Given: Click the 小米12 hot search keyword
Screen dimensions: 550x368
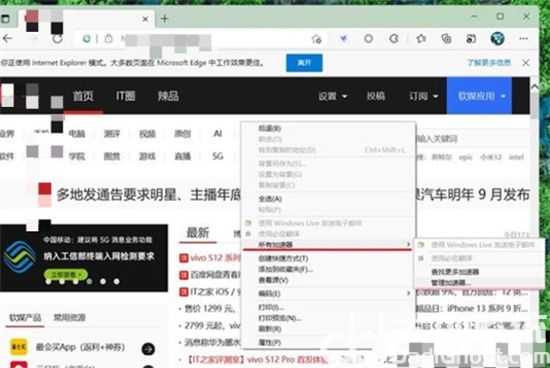Looking at the screenshot, I should click(491, 157).
